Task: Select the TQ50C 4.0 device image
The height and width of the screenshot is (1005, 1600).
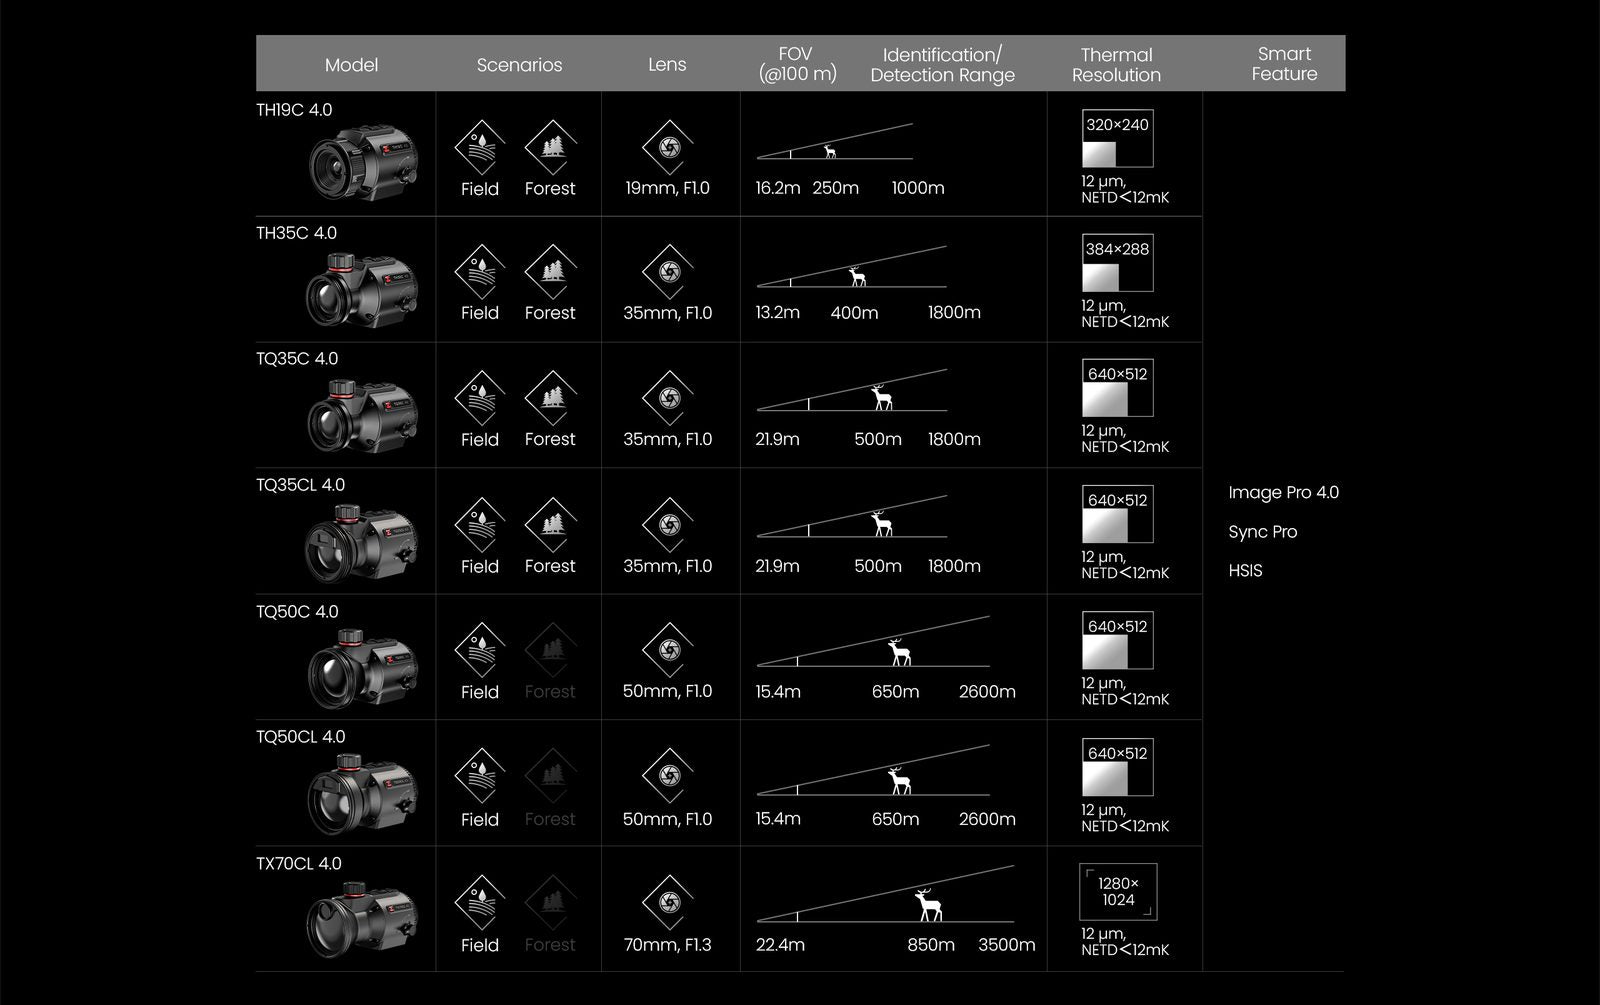Action: coord(362,669)
